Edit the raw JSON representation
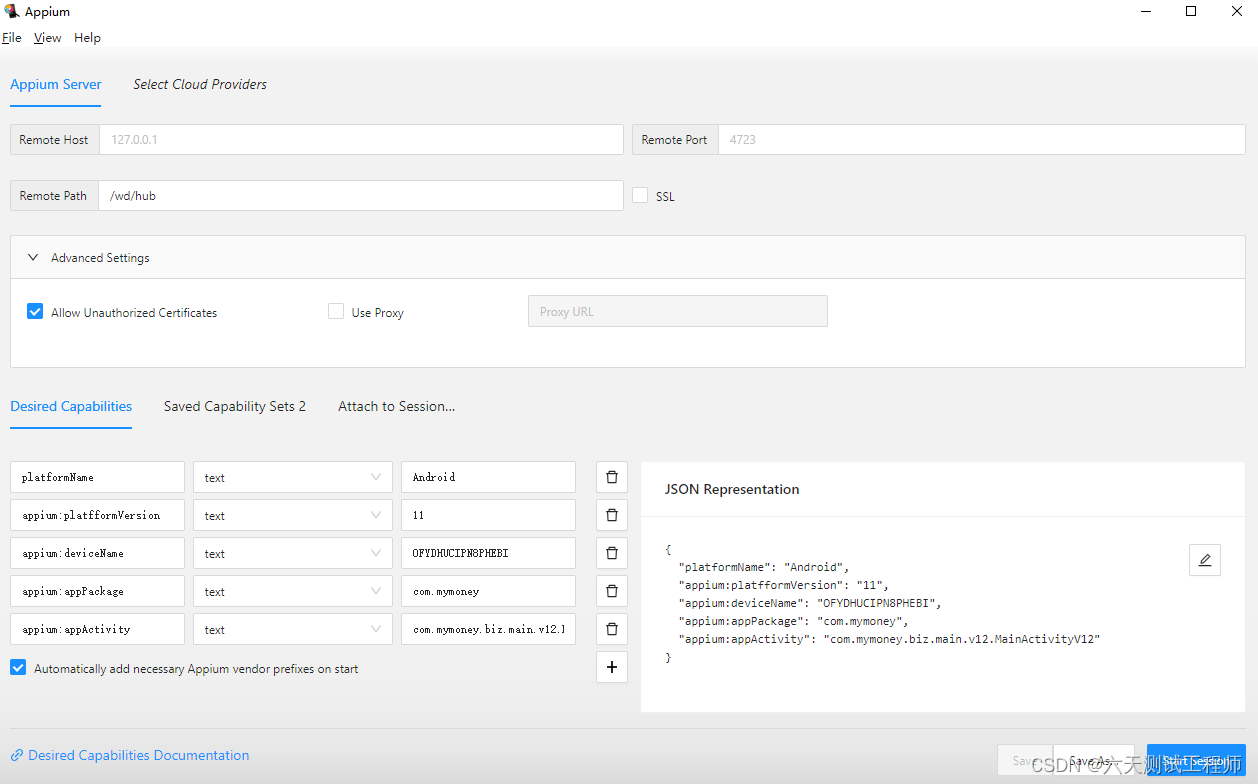The width and height of the screenshot is (1258, 784). click(1205, 560)
